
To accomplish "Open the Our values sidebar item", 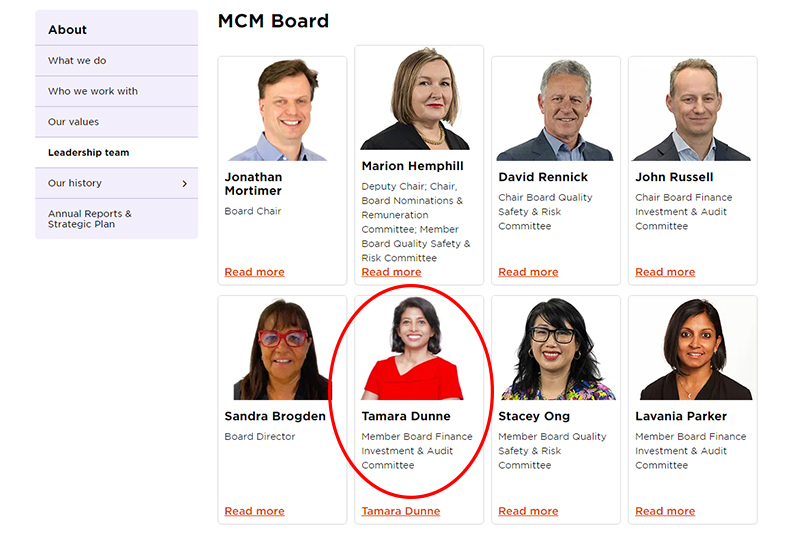I will pos(74,122).
